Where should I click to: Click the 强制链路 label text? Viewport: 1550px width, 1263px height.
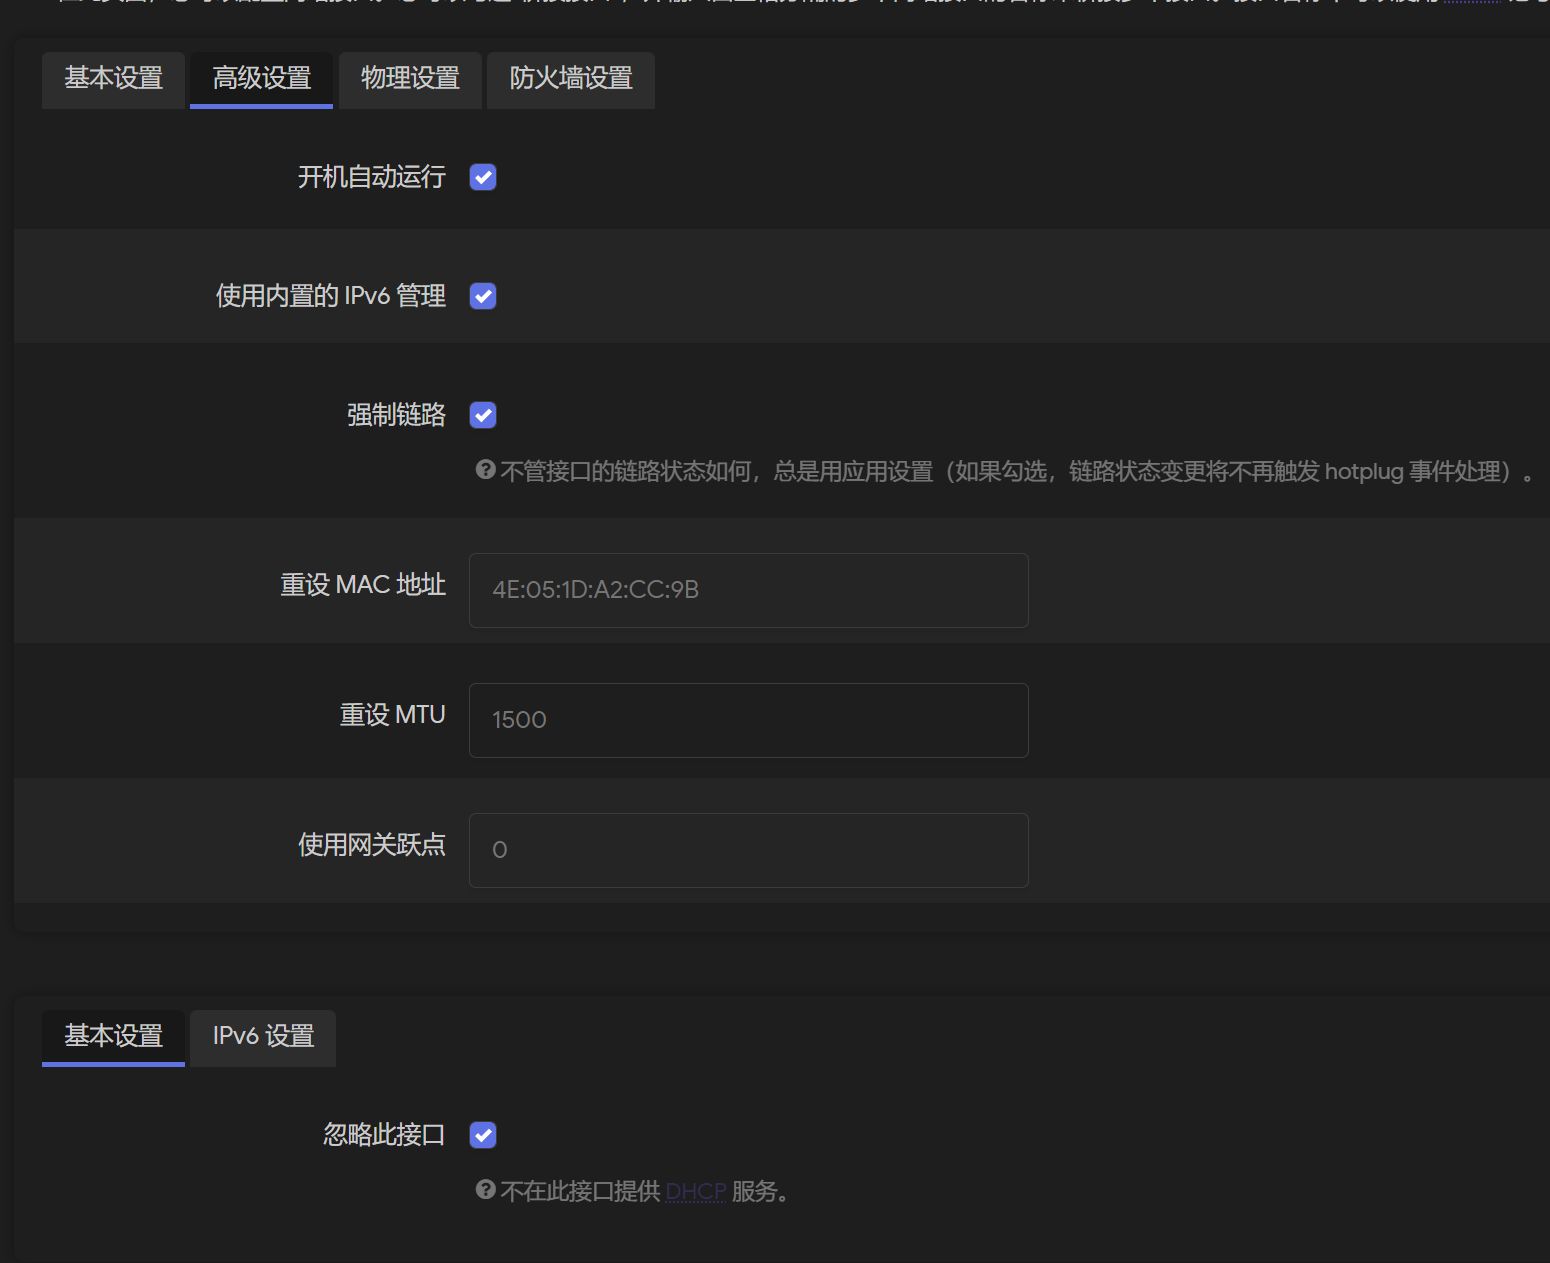coord(396,415)
